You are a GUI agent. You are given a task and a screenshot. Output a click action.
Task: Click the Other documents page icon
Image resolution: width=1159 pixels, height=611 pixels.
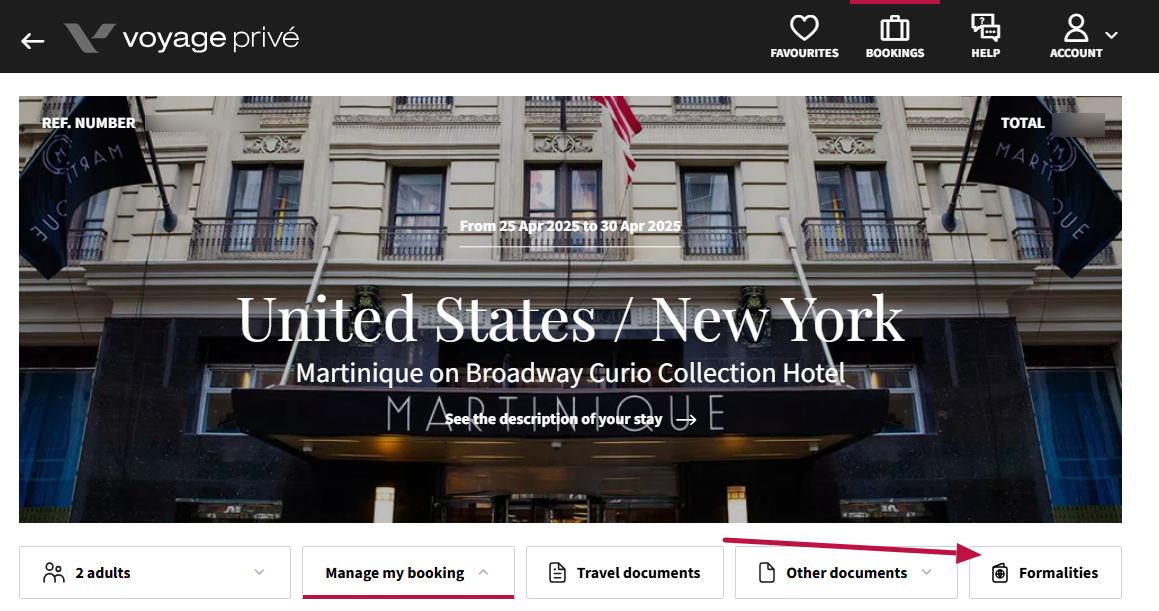(767, 573)
